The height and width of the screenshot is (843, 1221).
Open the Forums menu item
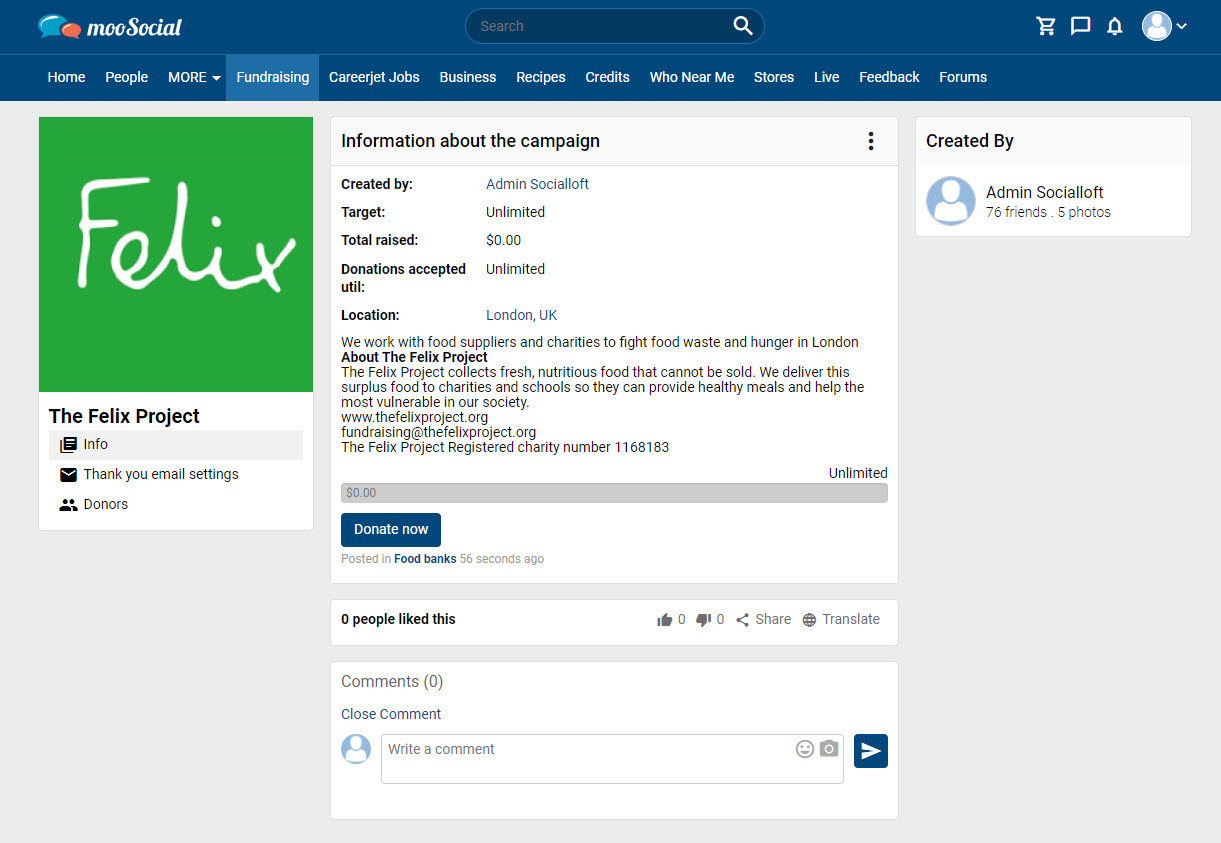[x=963, y=77]
